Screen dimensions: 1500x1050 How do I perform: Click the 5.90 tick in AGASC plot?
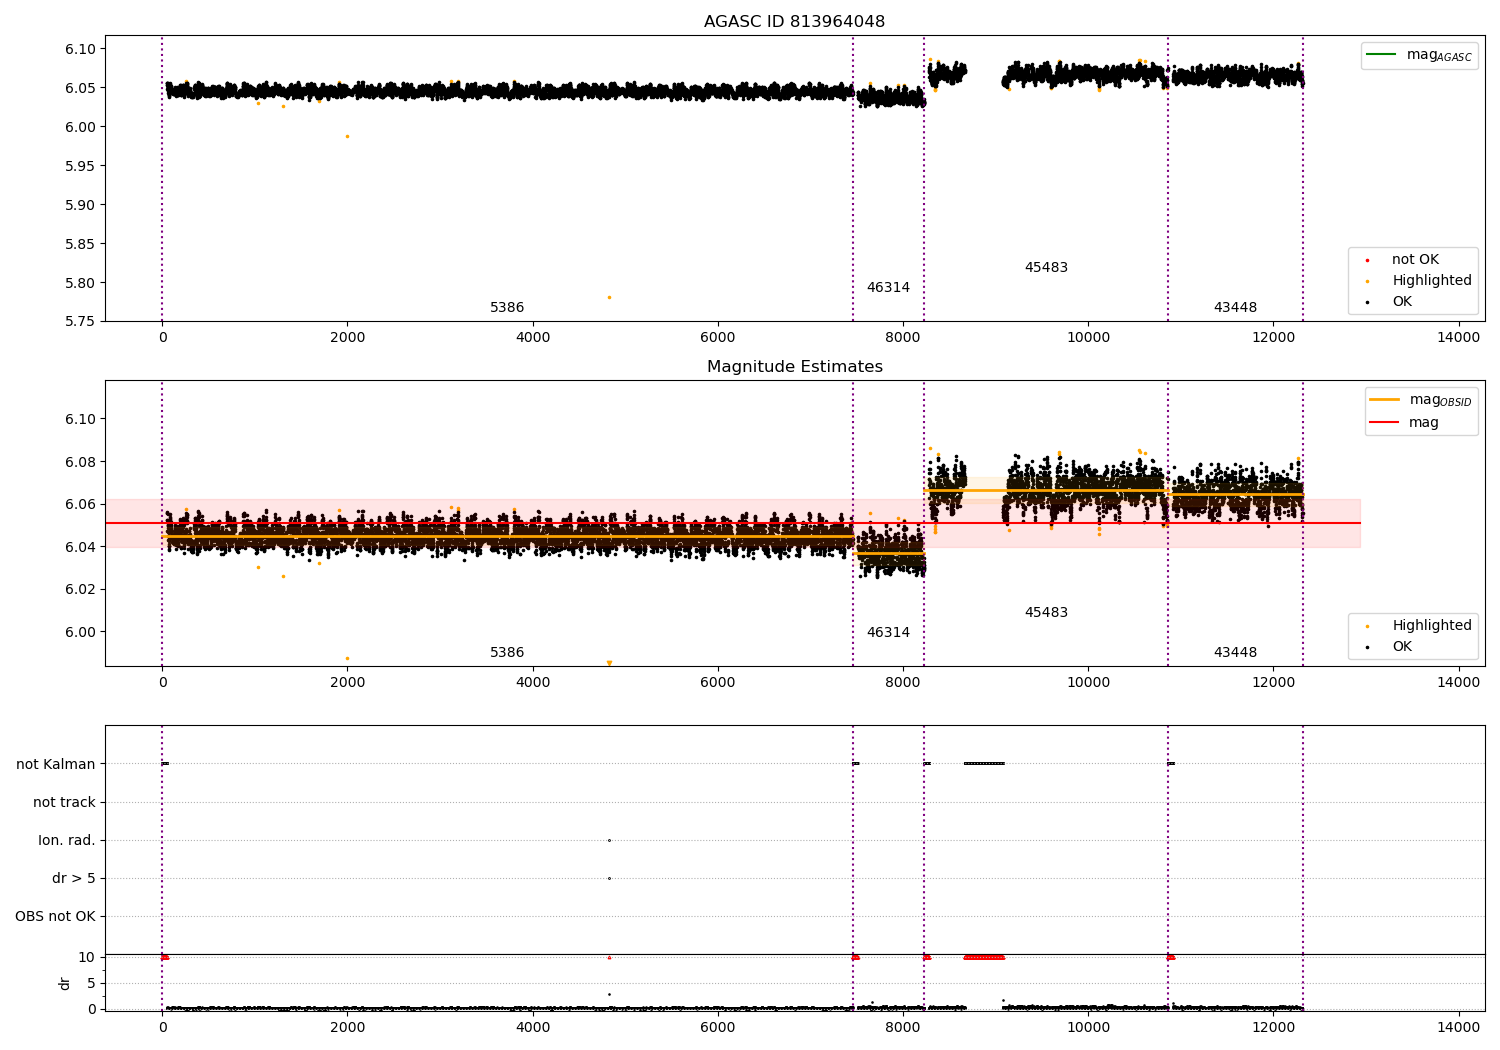pyautogui.click(x=80, y=205)
